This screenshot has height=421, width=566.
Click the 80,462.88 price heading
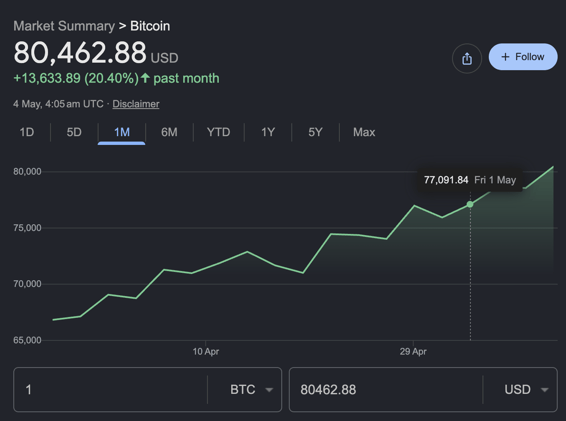point(80,53)
